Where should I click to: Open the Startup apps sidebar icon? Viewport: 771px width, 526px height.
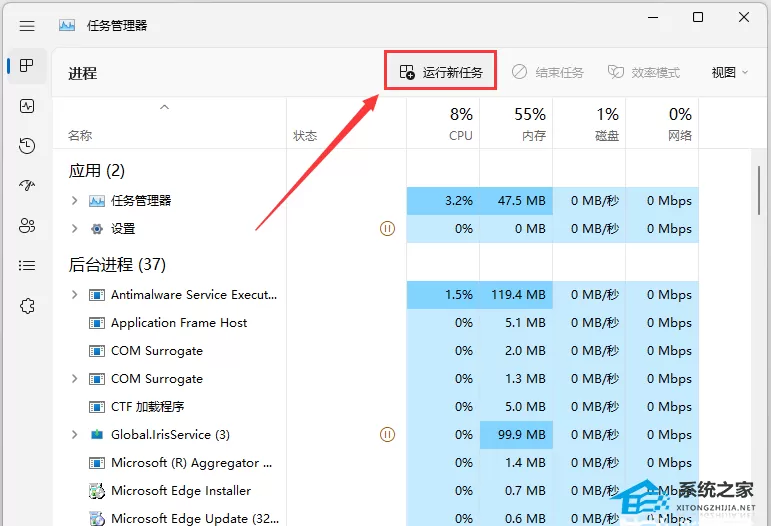(x=27, y=185)
